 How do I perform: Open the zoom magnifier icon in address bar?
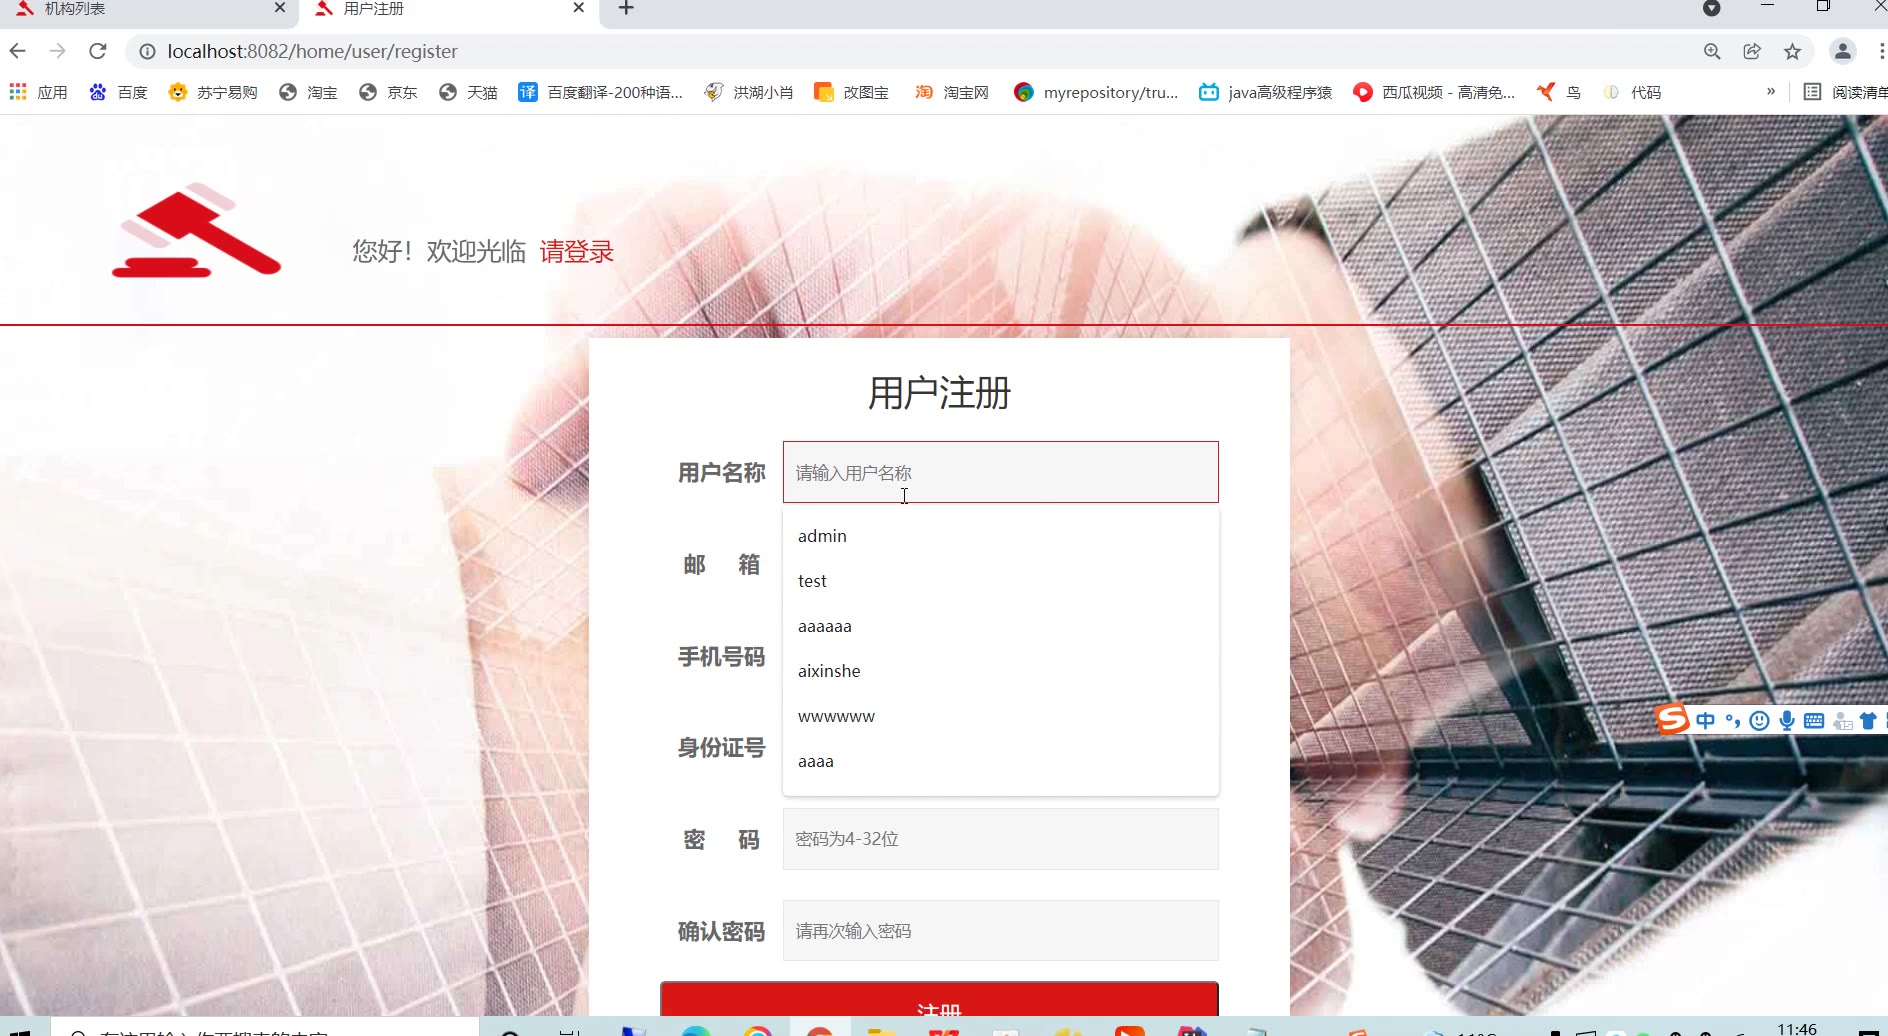click(1712, 51)
